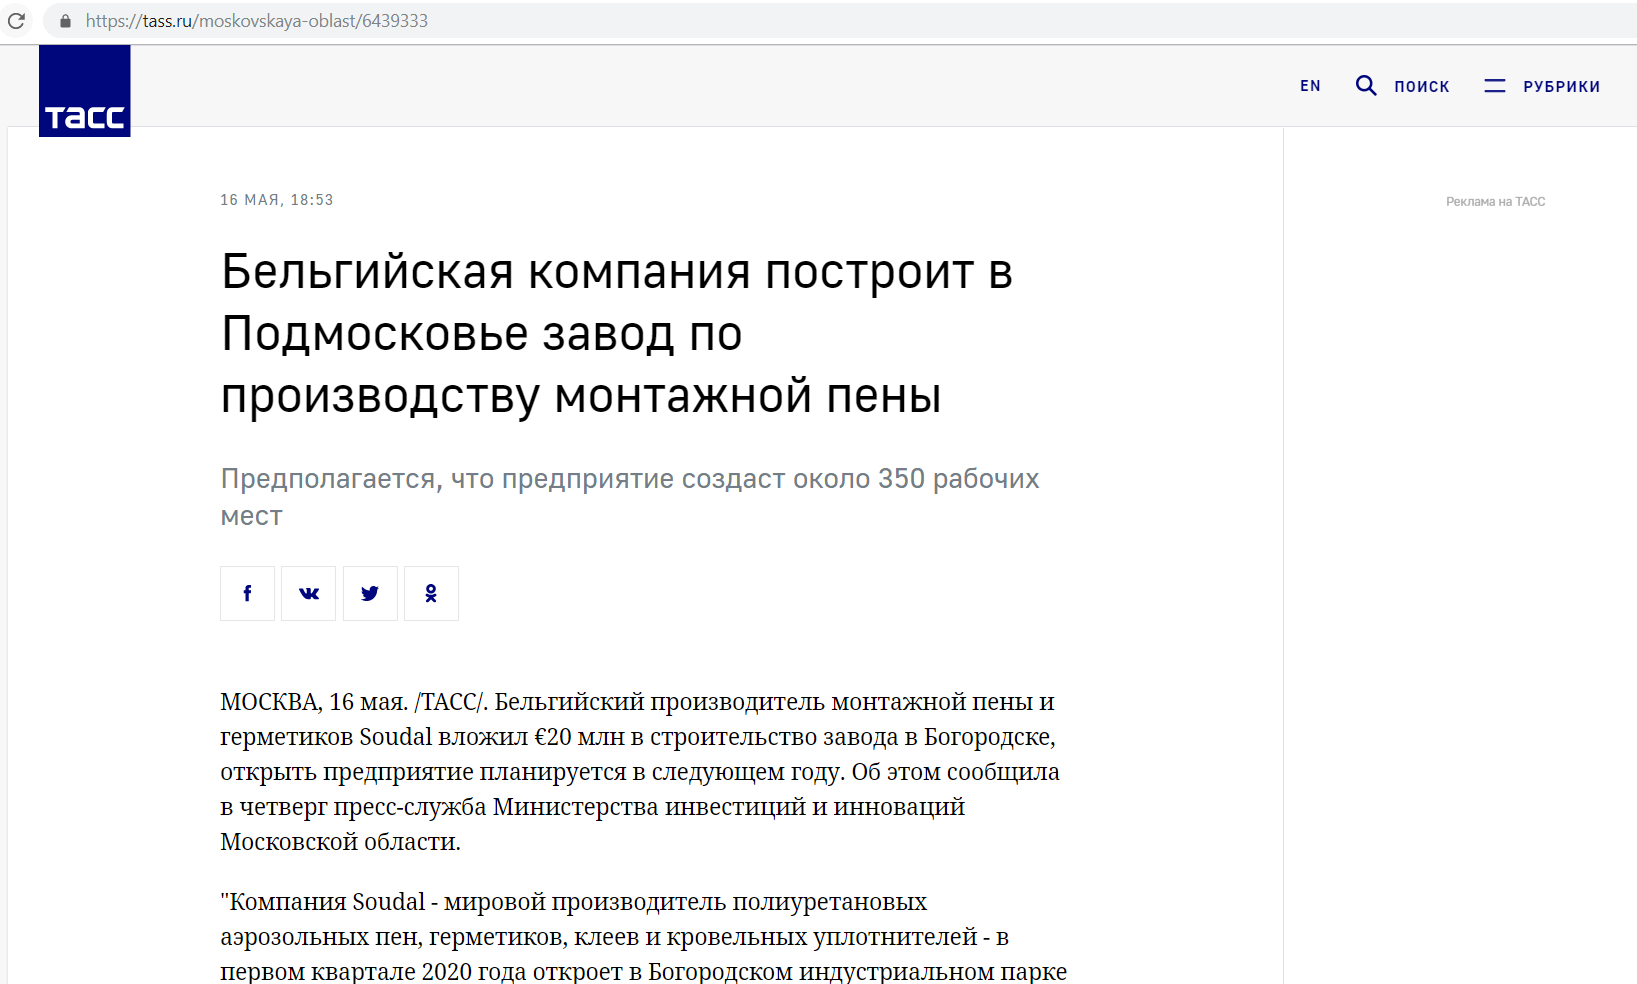Share article on Odnoklassniki
This screenshot has width=1637, height=984.
[431, 594]
